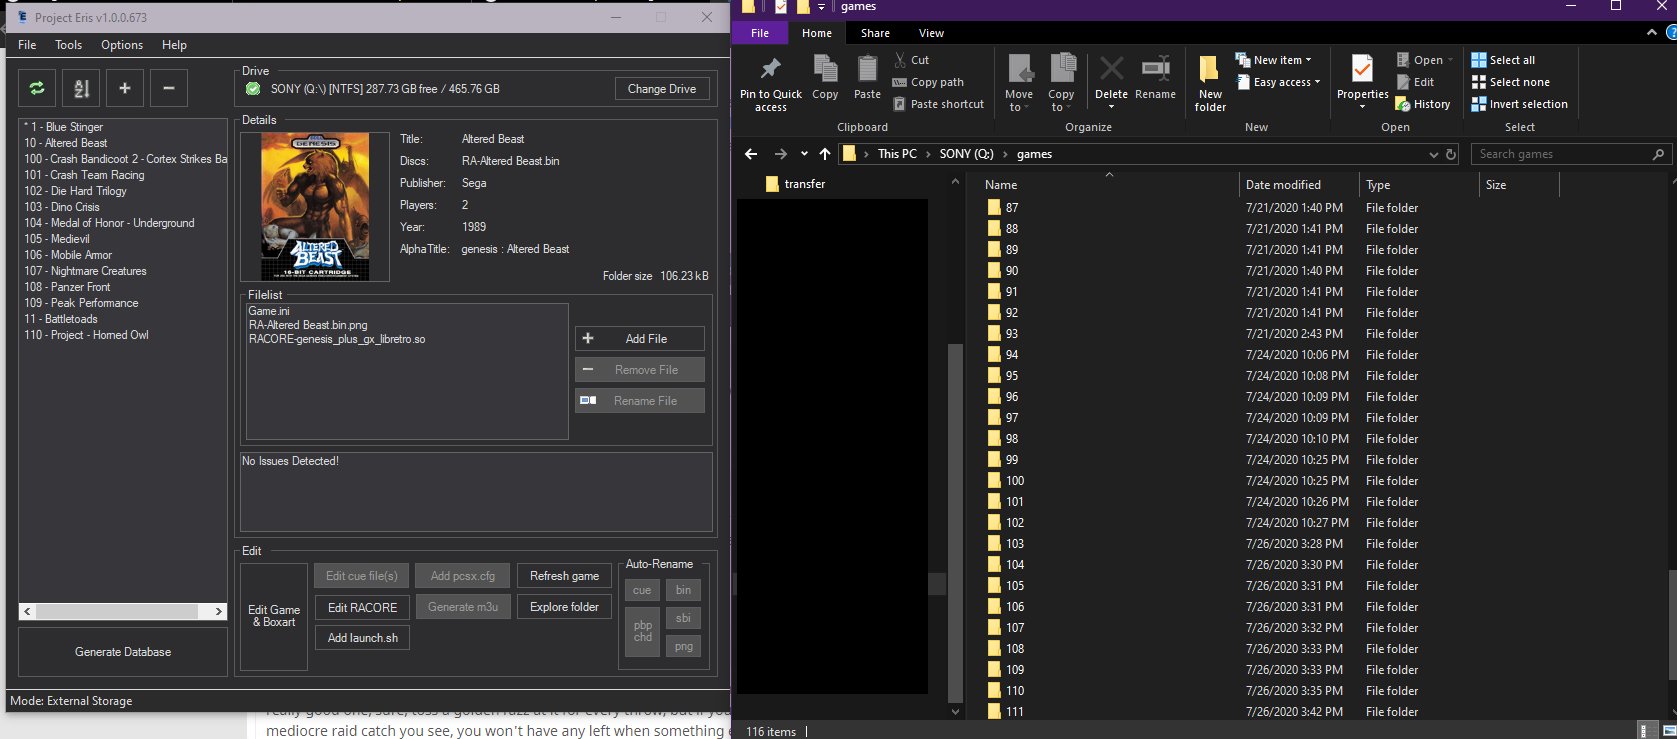Click the Up one level arrow in Explorer
Viewport: 1677px width, 739px height.
click(825, 154)
